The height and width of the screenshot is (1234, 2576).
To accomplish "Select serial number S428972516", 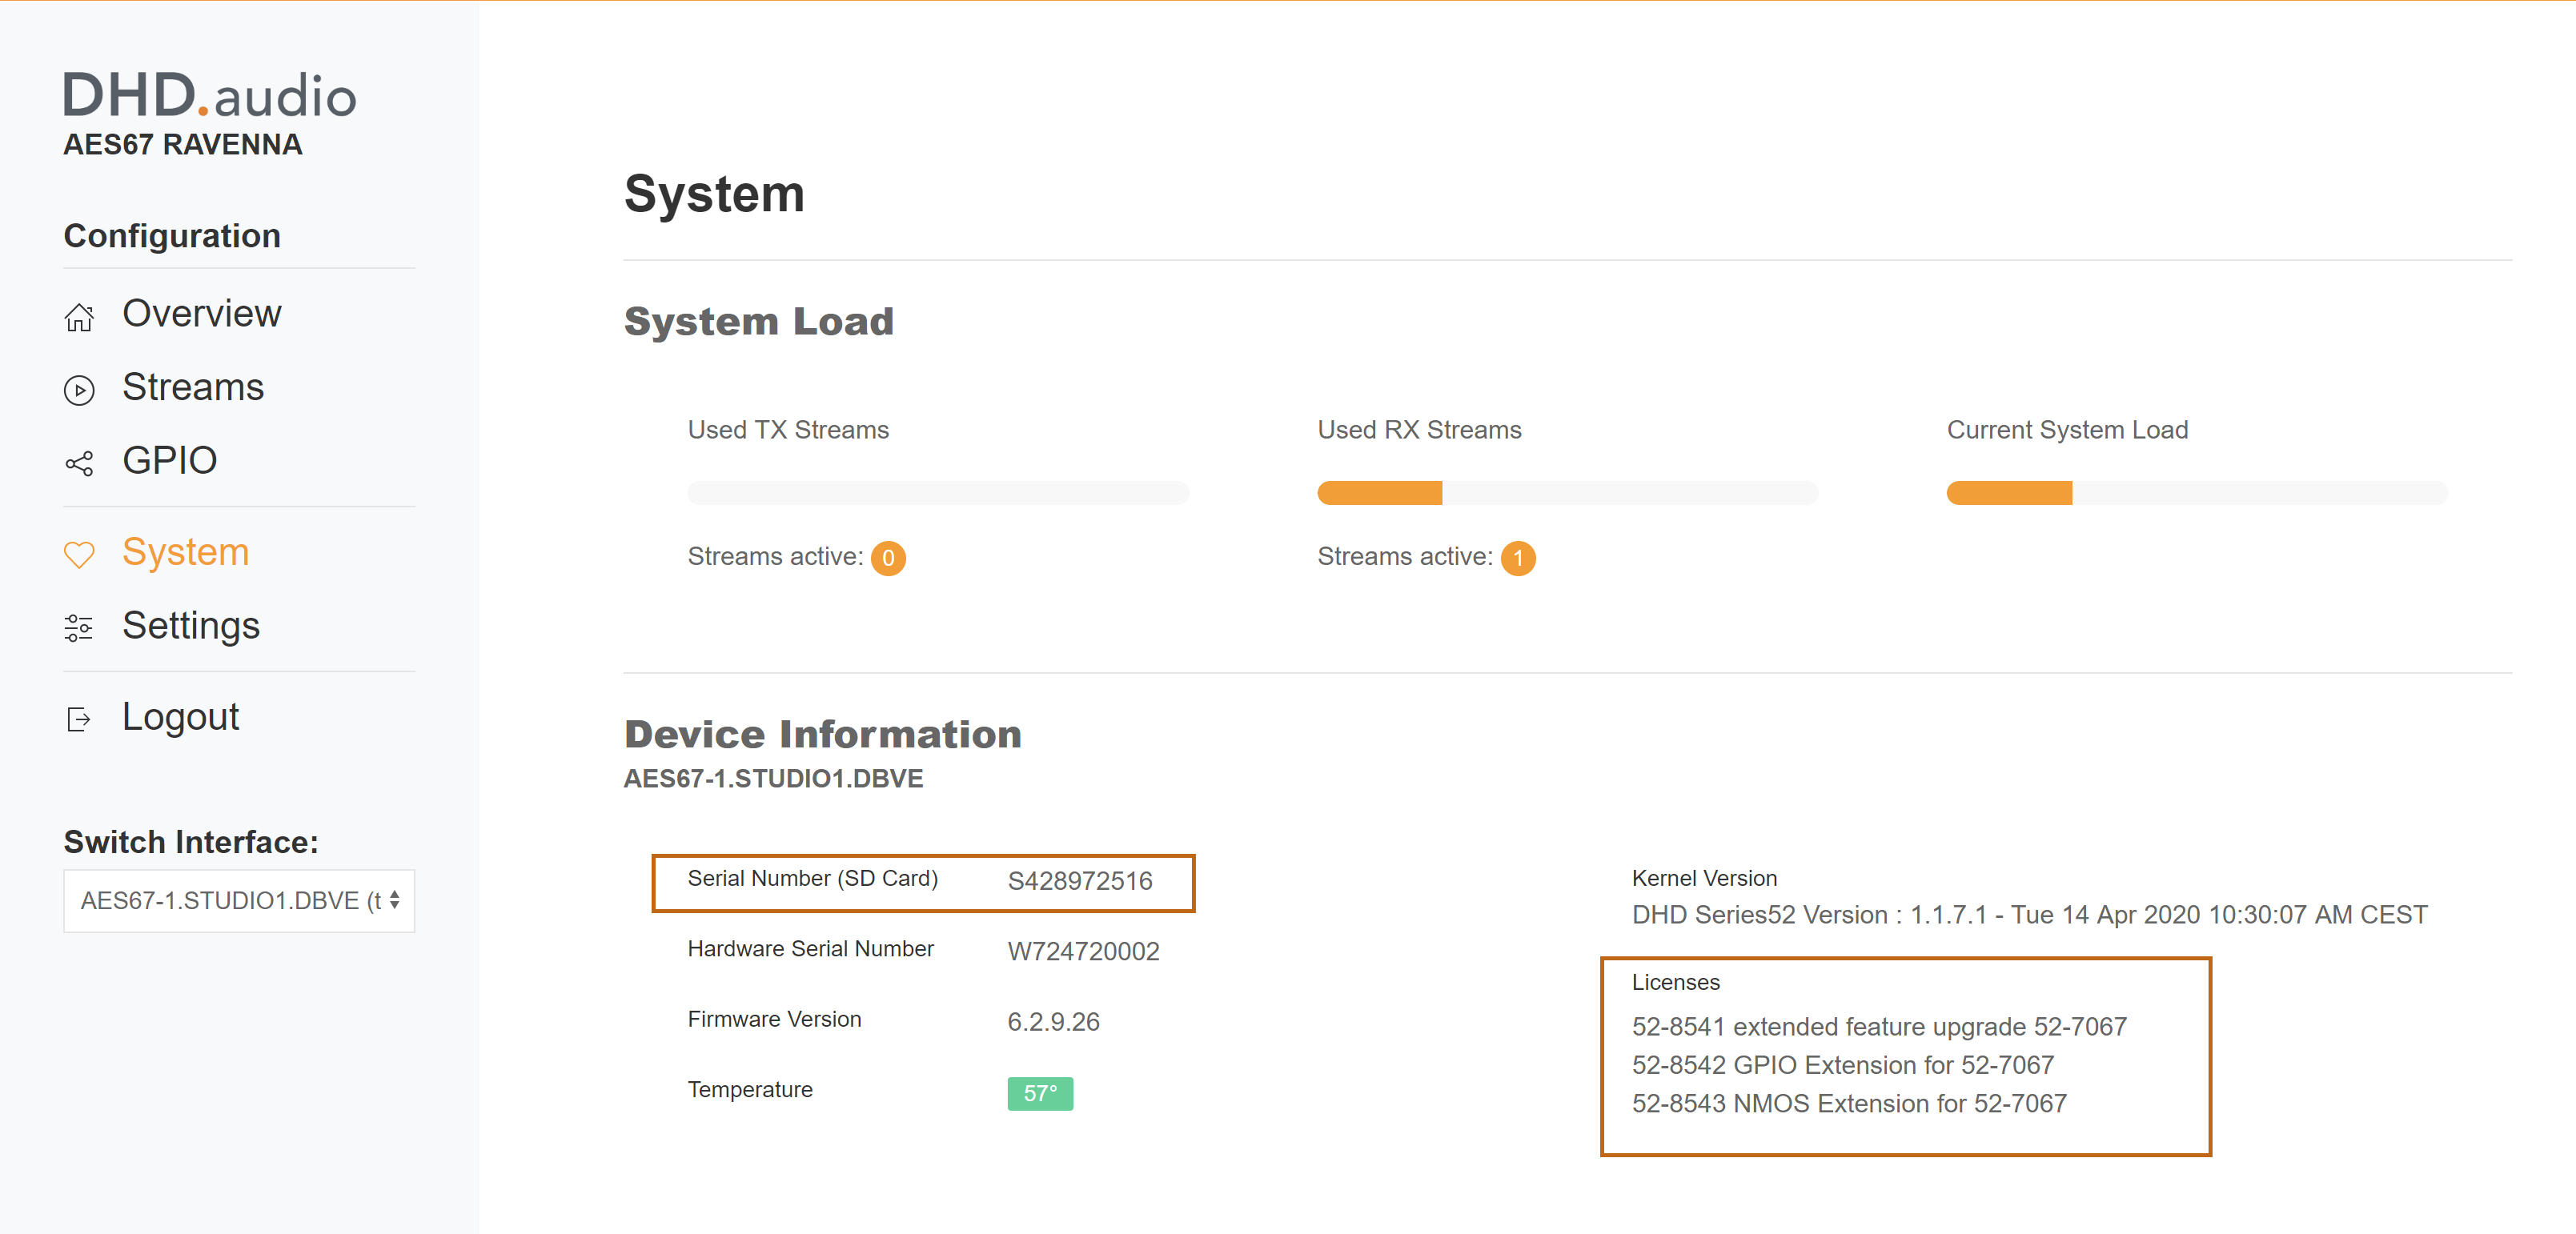I will [x=1080, y=881].
